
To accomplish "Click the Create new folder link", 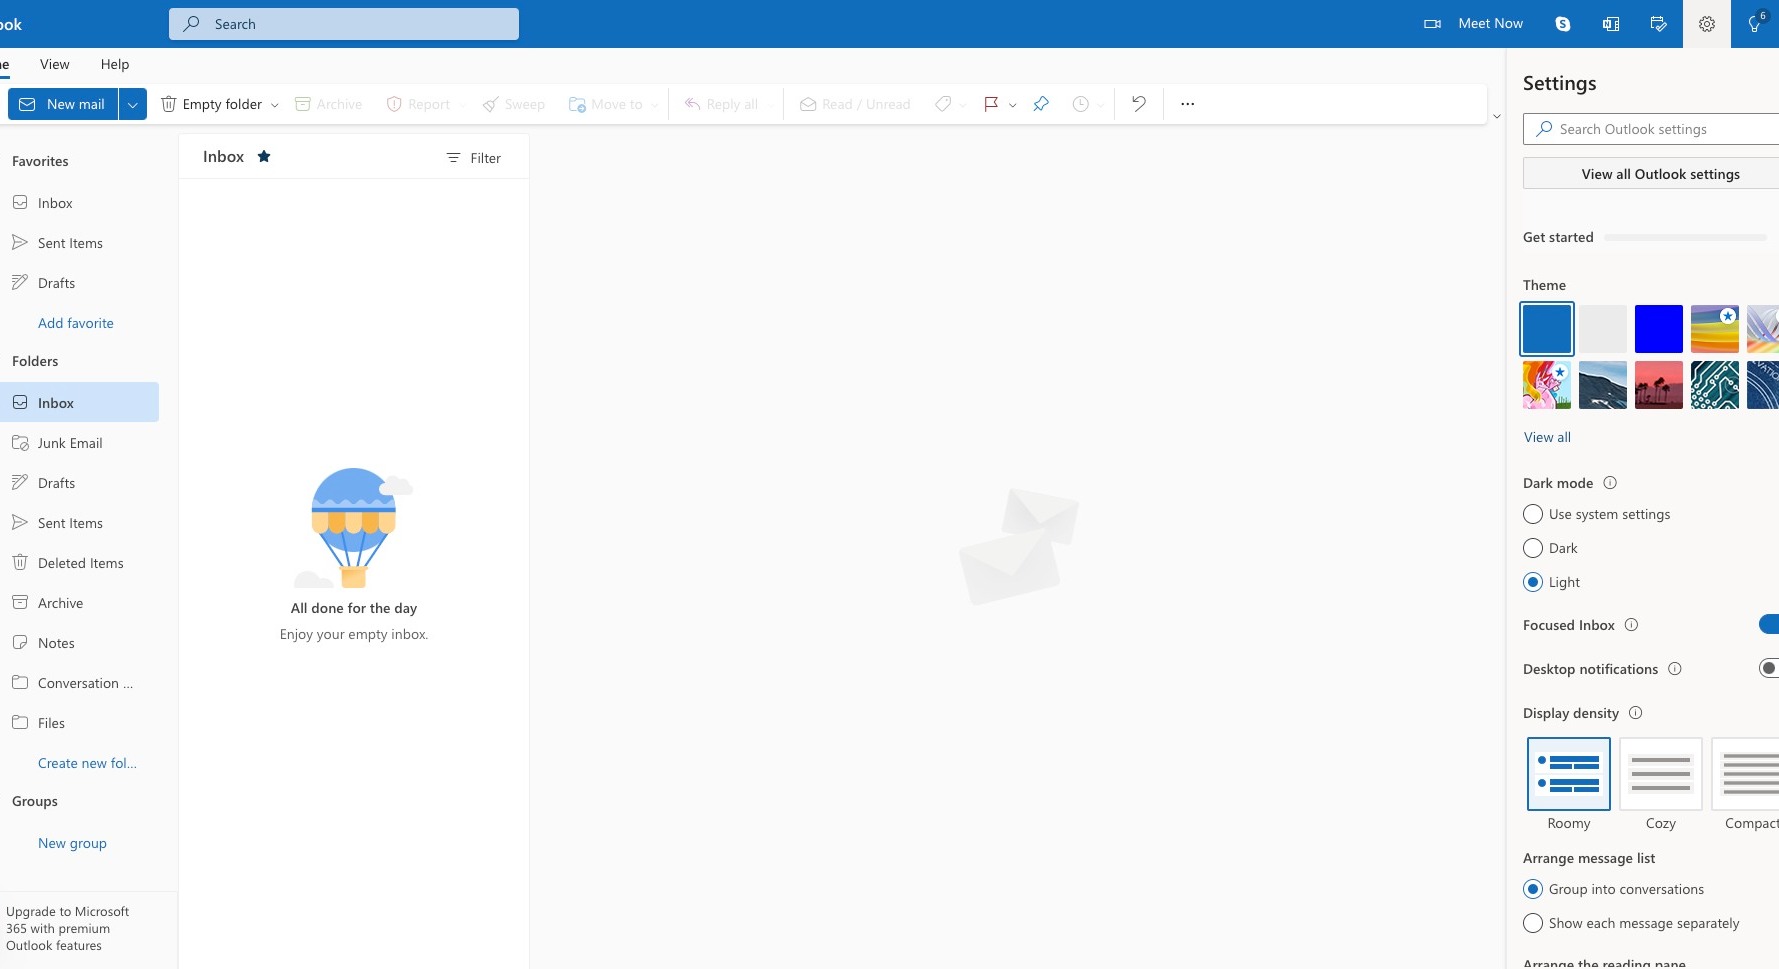I will [x=87, y=763].
